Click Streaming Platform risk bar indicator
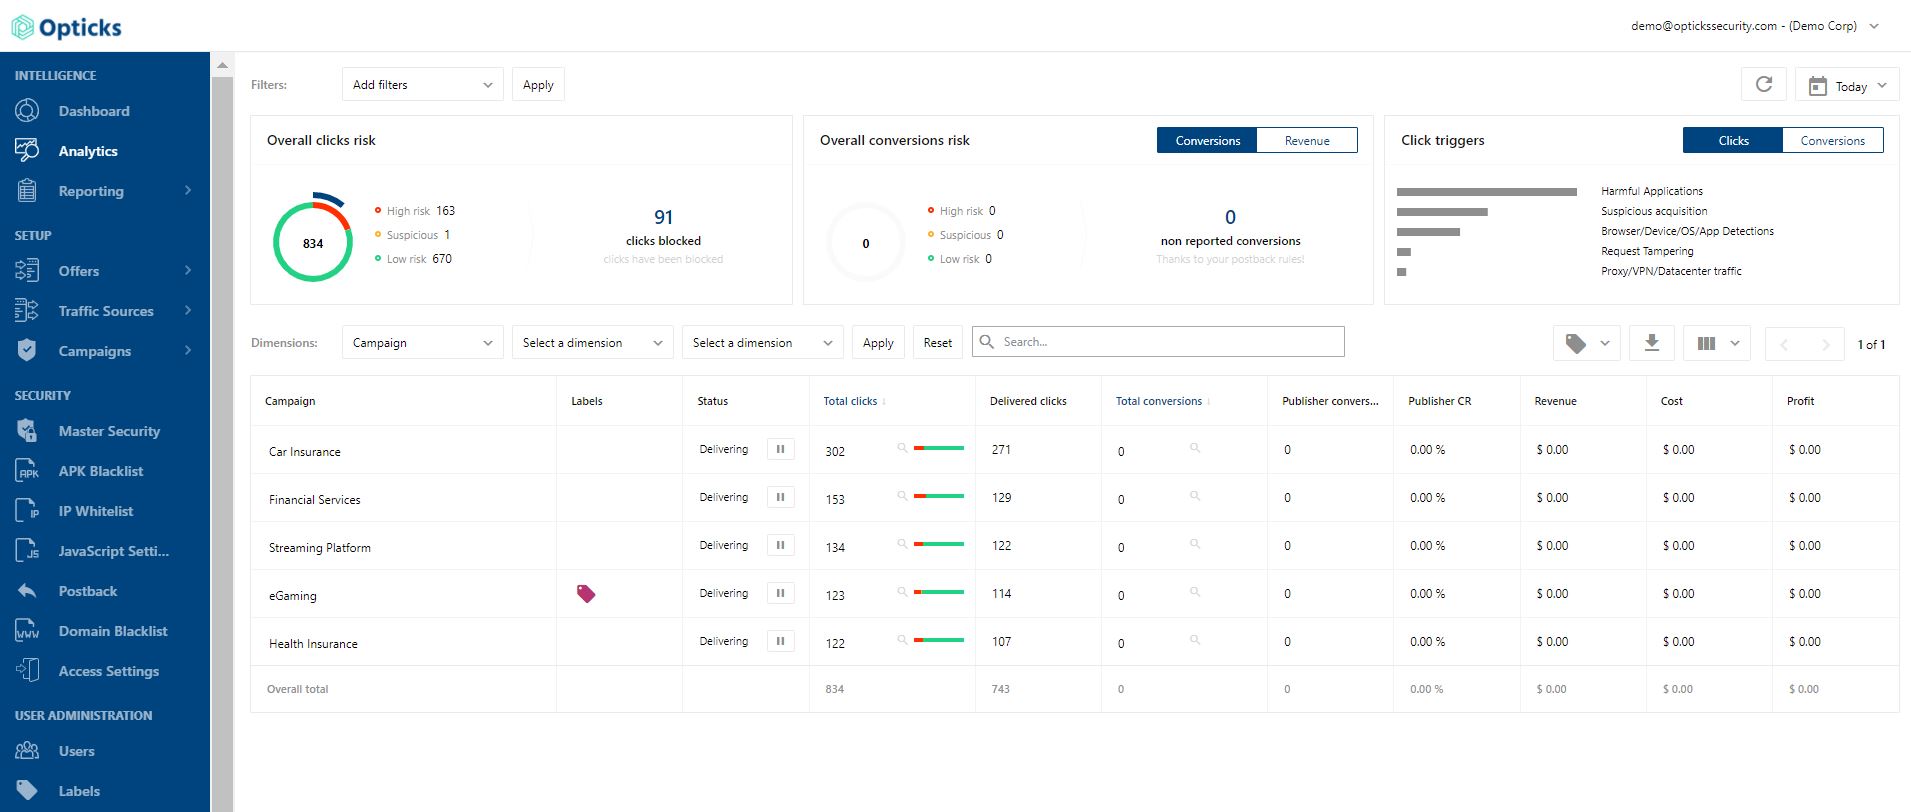 [x=939, y=544]
